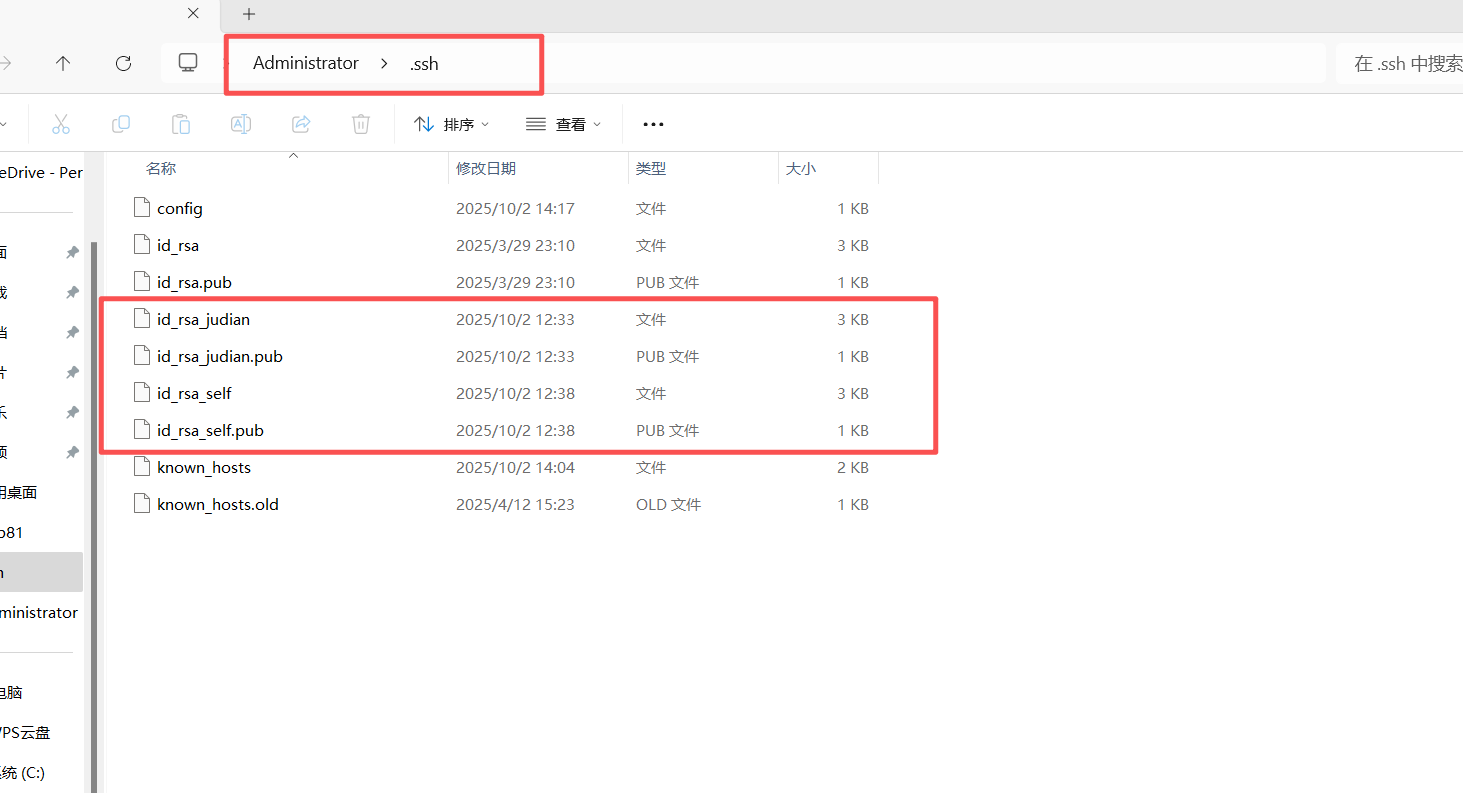Select the id_rsa_judian.pub file name
The image size is (1463, 793).
[220, 356]
